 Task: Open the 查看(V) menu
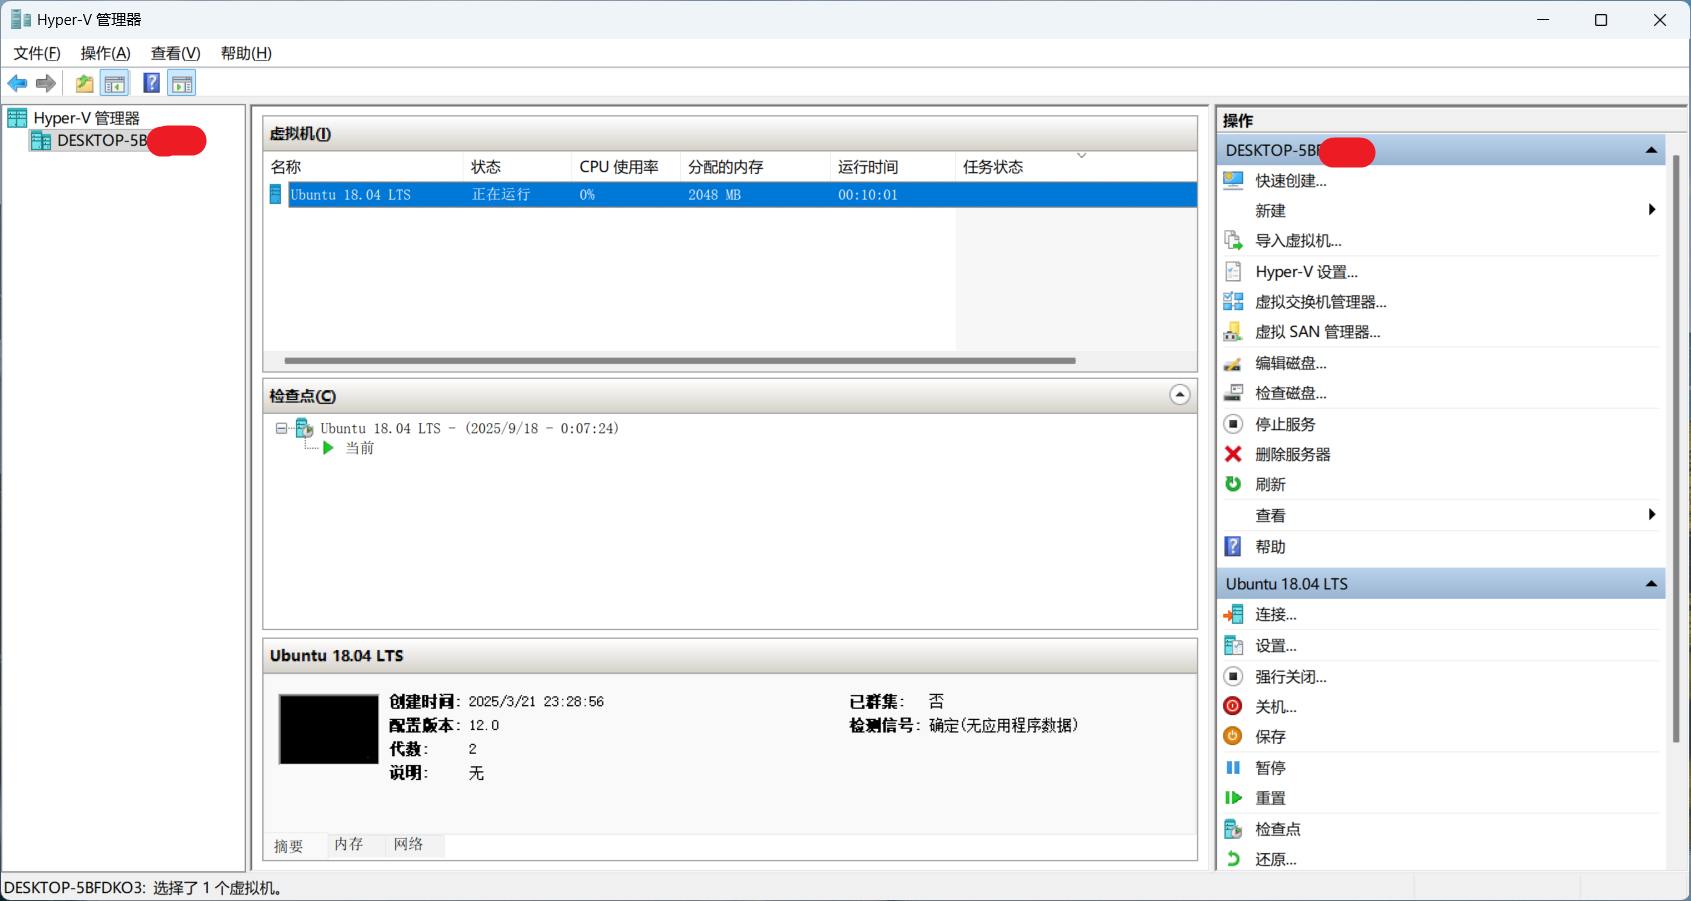[175, 53]
